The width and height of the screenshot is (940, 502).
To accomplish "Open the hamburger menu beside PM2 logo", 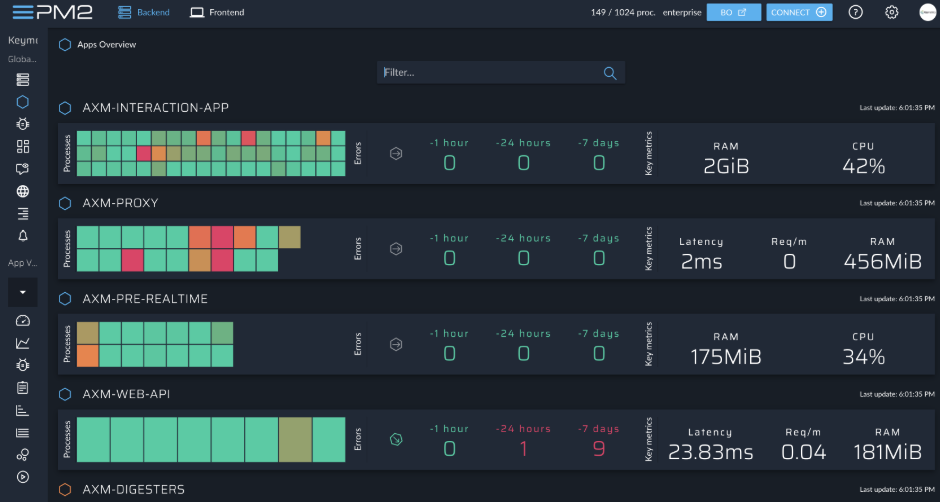I will tap(23, 11).
